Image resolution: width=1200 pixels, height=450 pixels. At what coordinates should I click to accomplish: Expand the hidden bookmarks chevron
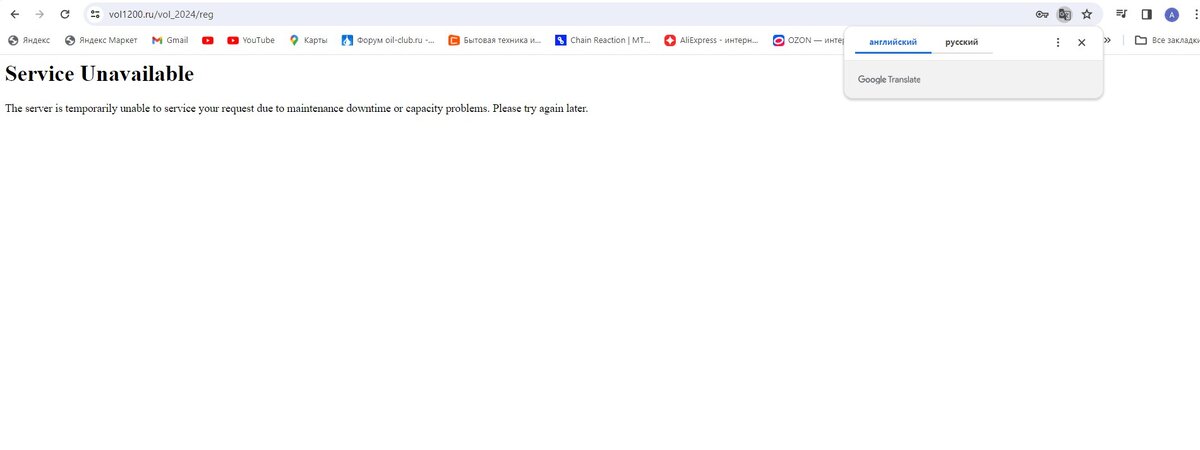(1108, 40)
